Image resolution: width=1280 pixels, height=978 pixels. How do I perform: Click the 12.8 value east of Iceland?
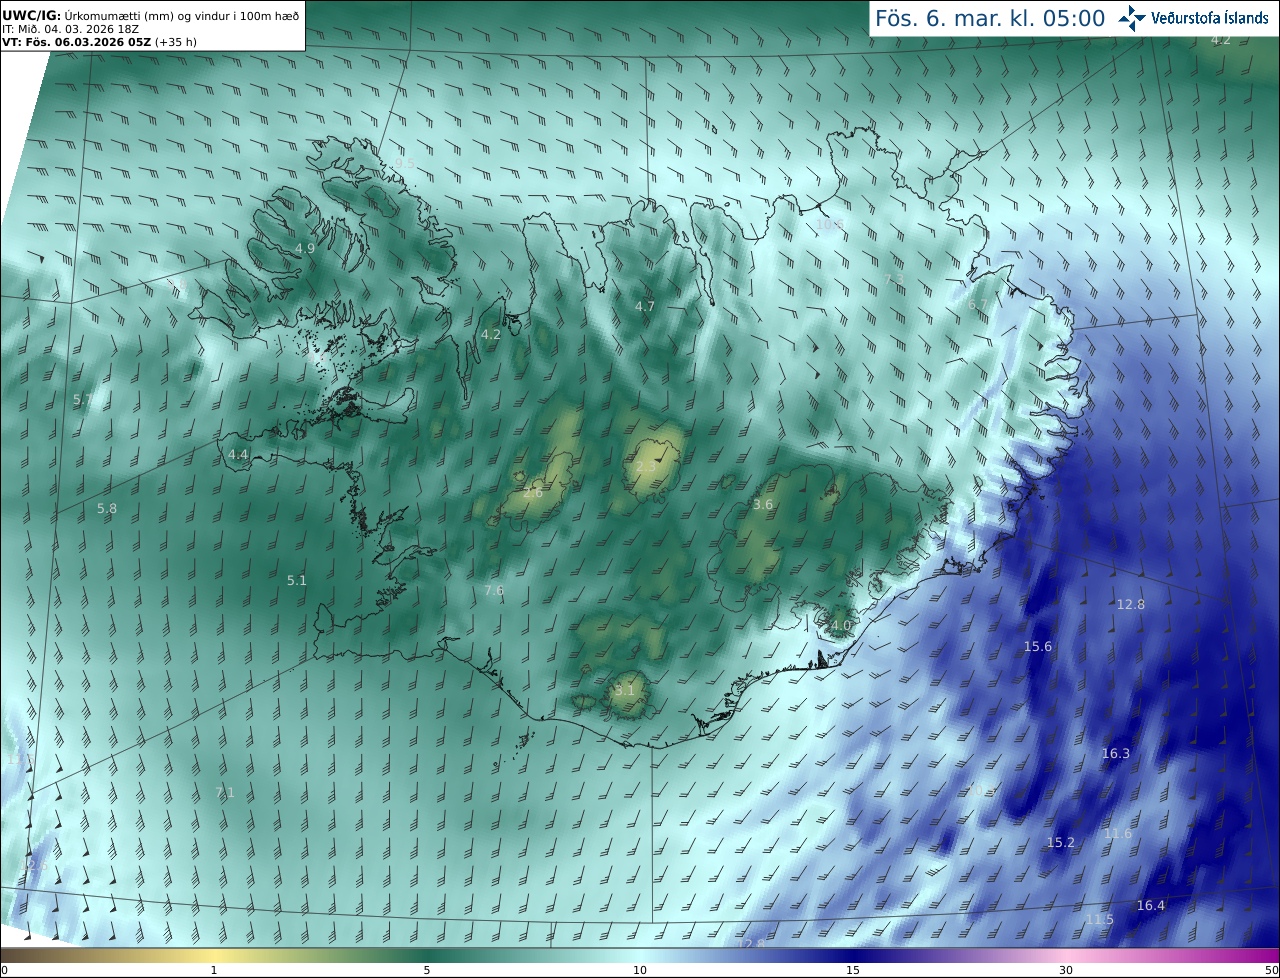point(1131,604)
